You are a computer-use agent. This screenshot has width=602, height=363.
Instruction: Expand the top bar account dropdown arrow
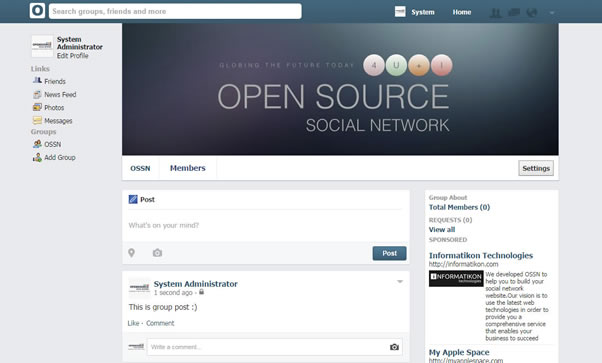[552, 13]
